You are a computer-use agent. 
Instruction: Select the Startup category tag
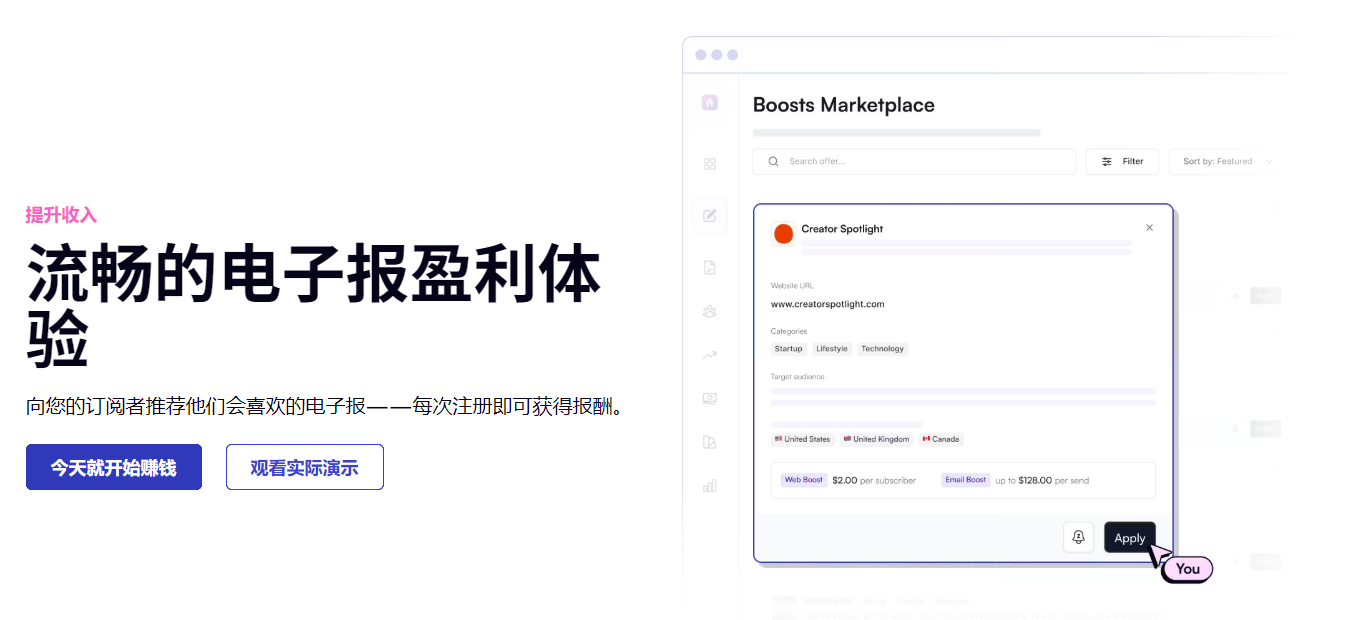coord(788,349)
